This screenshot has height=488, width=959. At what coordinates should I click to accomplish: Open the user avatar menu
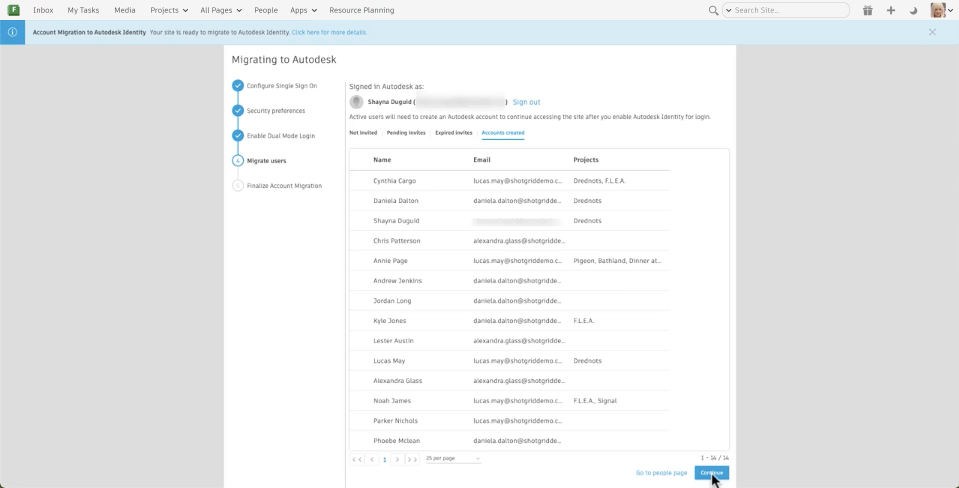pyautogui.click(x=941, y=10)
